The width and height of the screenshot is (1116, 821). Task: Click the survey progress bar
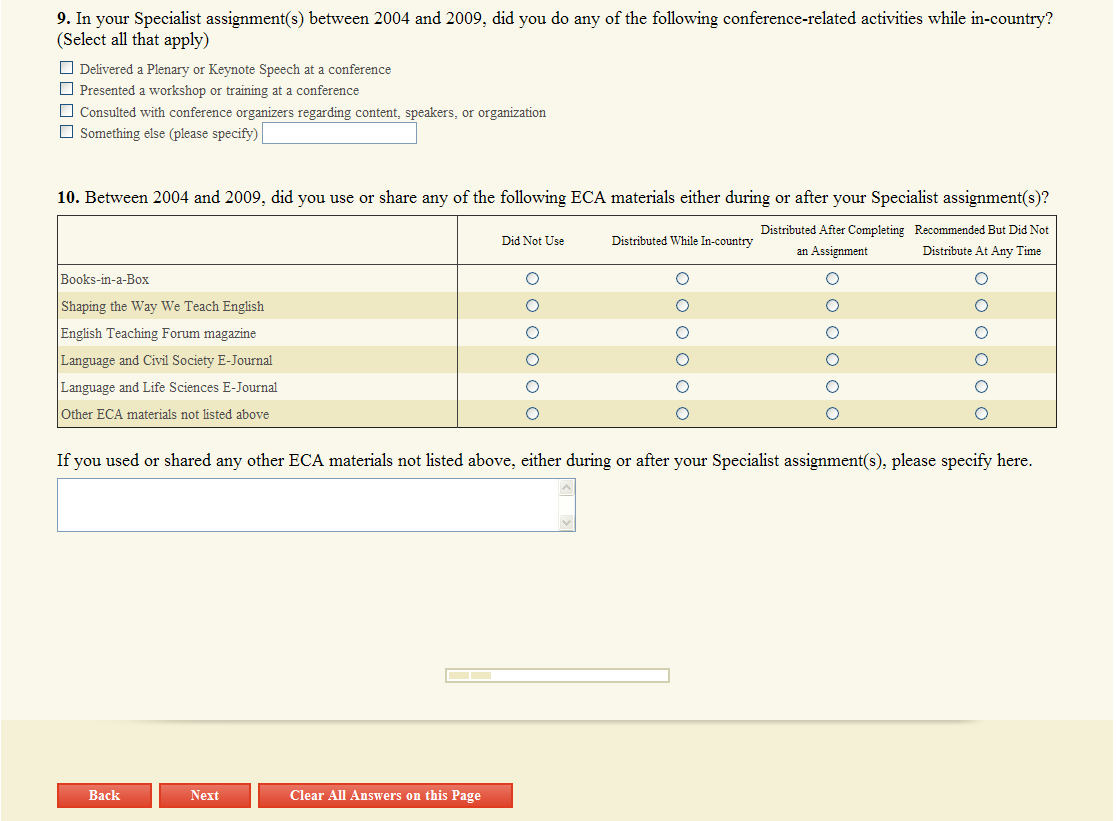click(557, 675)
